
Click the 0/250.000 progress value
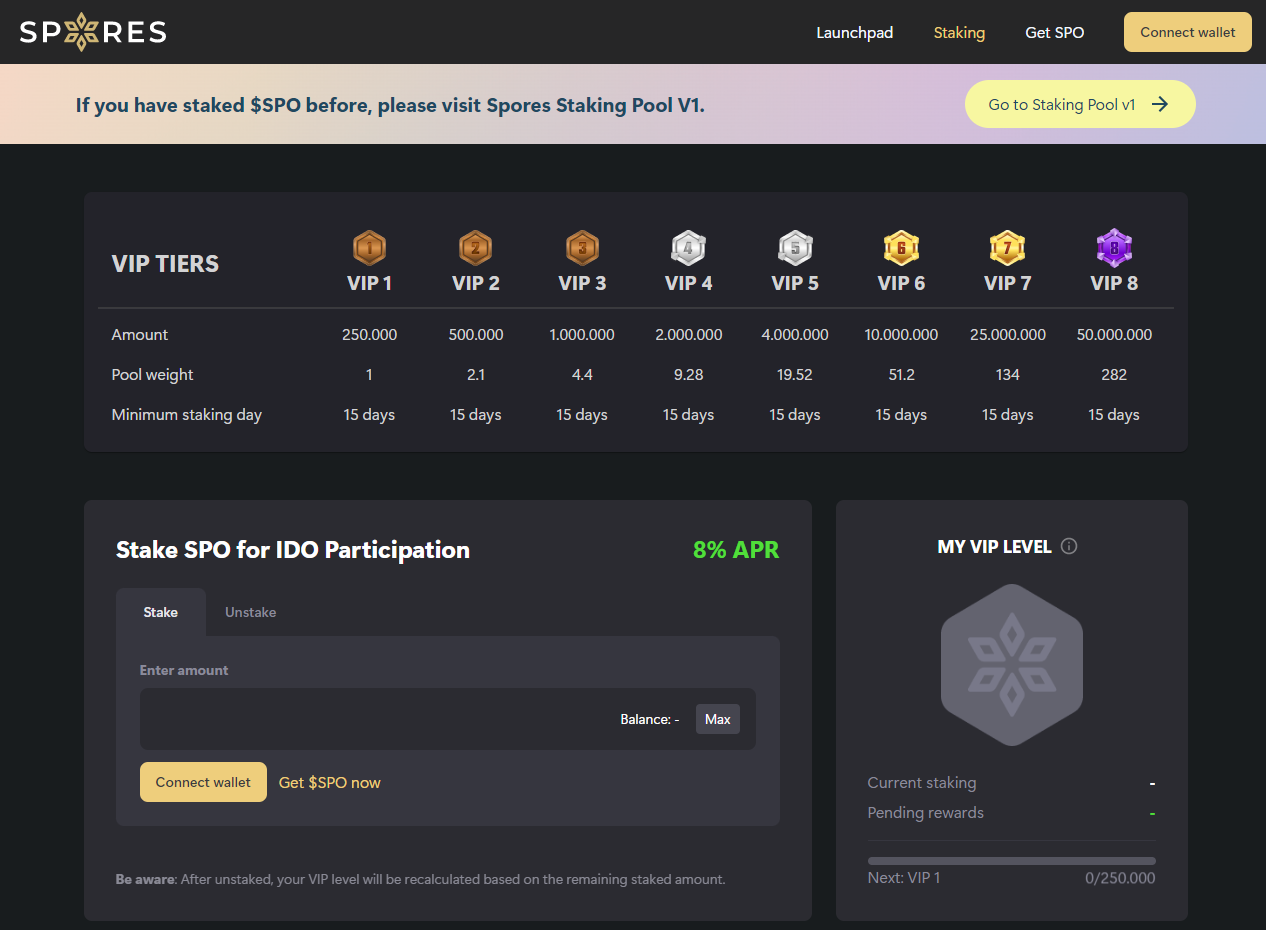tap(1120, 878)
